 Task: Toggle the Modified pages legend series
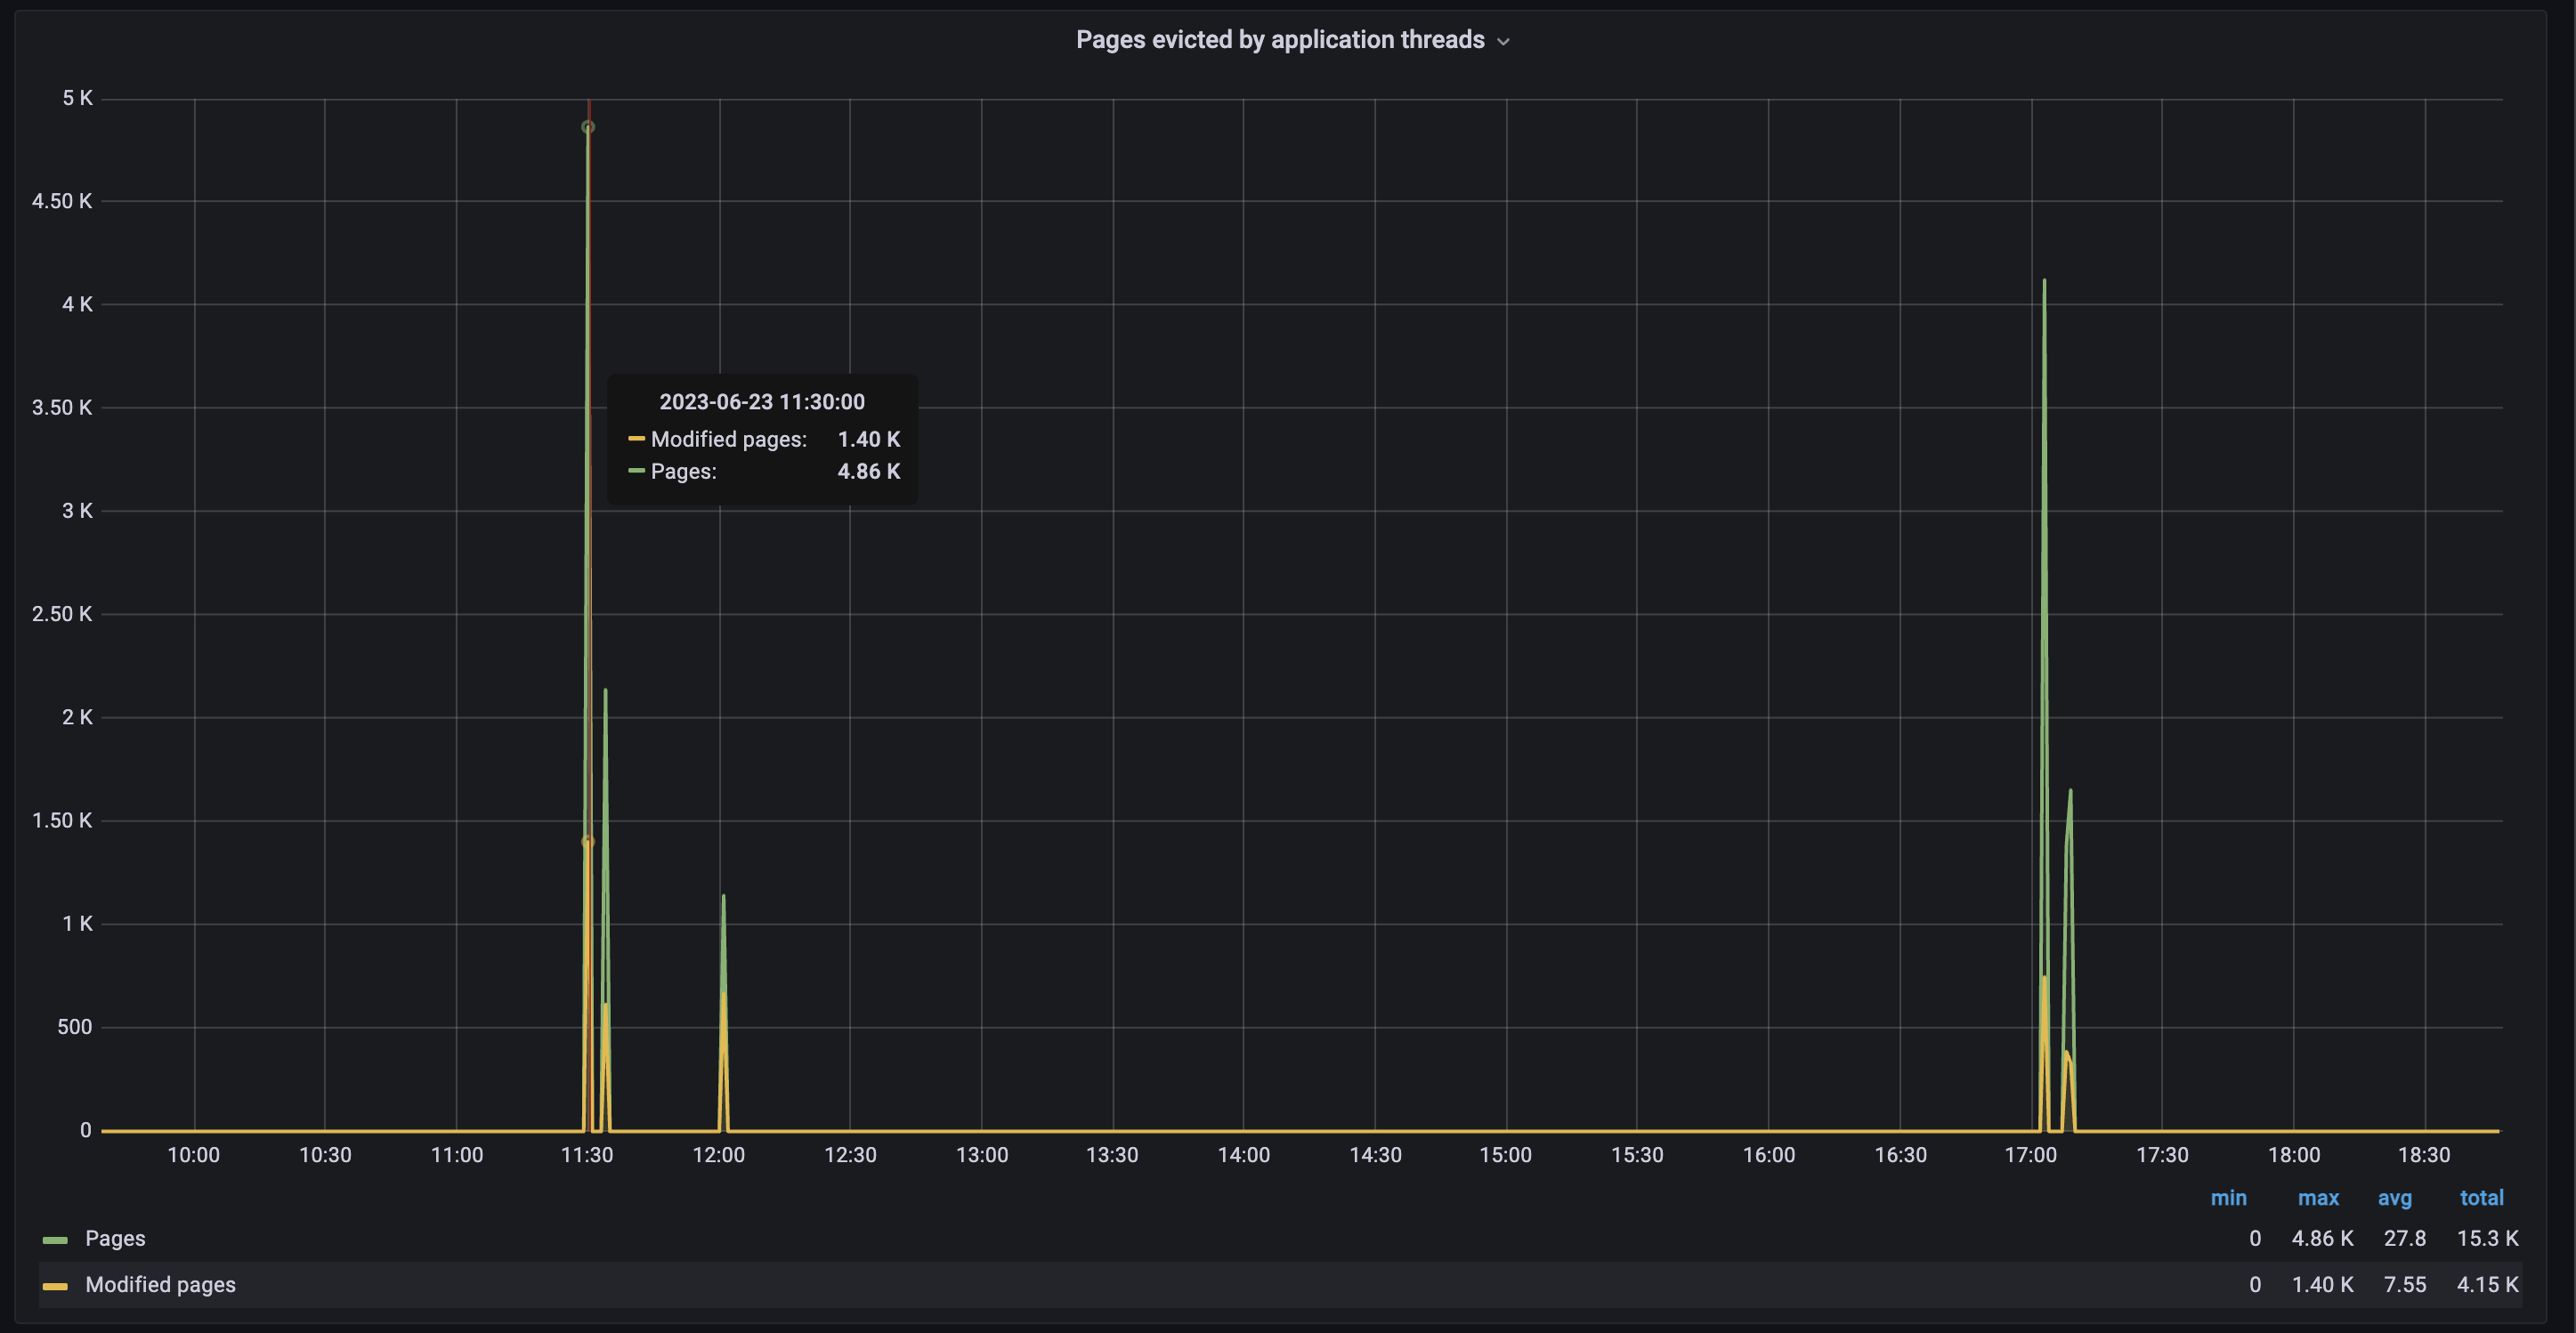[x=160, y=1284]
